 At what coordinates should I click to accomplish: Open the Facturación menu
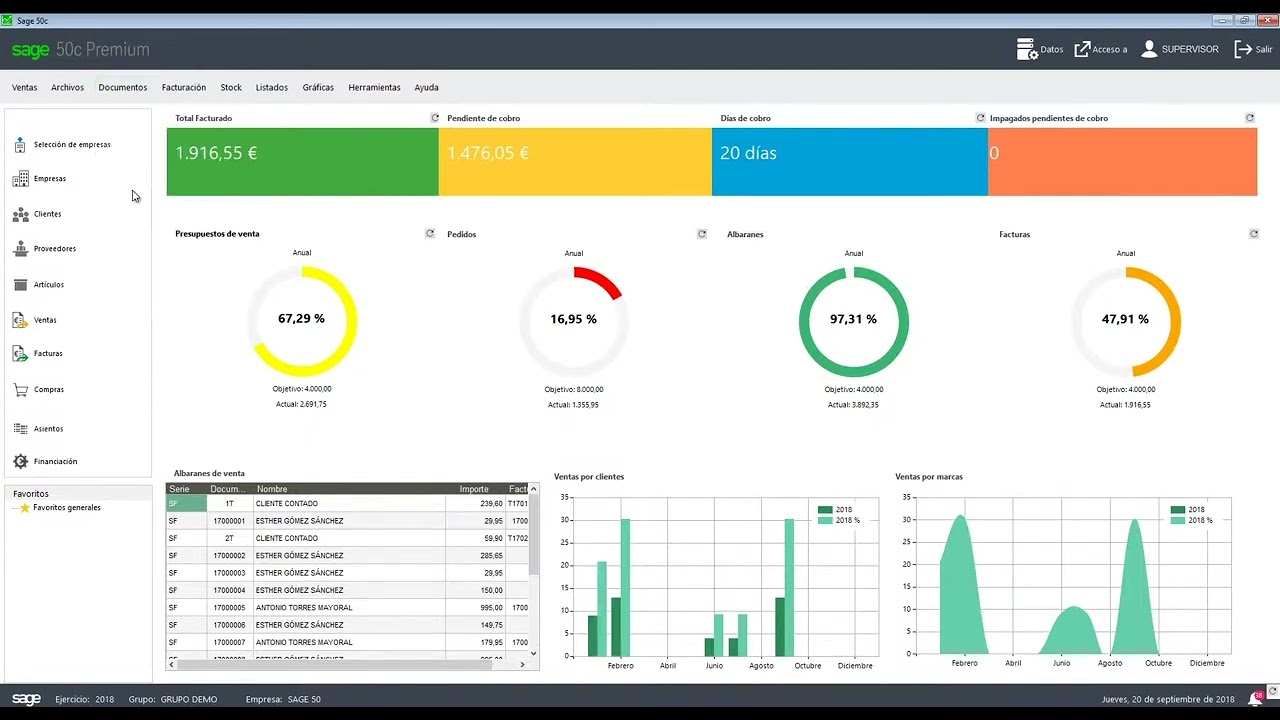184,88
